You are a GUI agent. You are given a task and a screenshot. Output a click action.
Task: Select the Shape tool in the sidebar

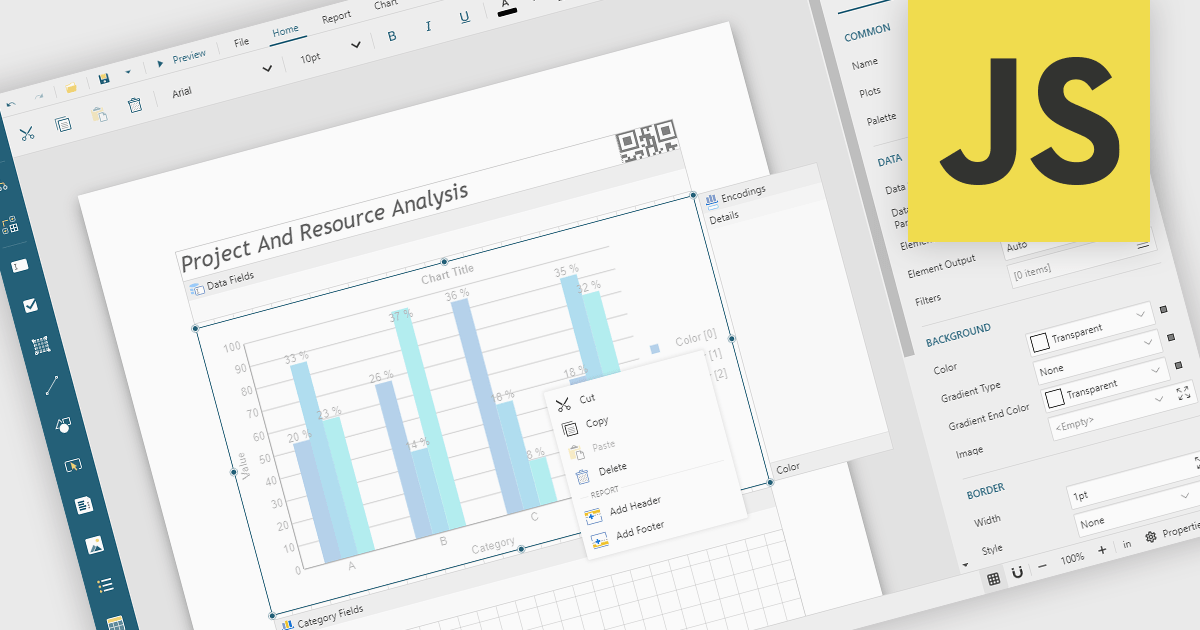pyautogui.click(x=62, y=424)
